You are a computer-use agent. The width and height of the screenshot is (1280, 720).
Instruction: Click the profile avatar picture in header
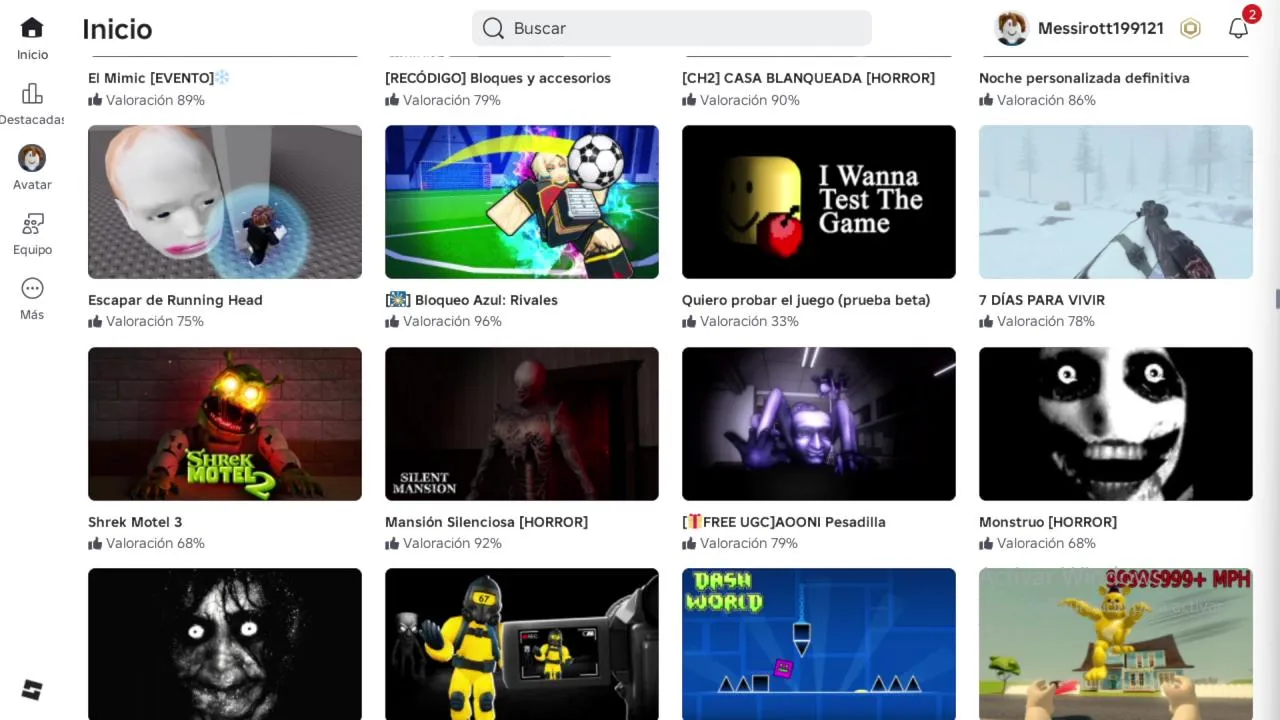[x=1012, y=28]
